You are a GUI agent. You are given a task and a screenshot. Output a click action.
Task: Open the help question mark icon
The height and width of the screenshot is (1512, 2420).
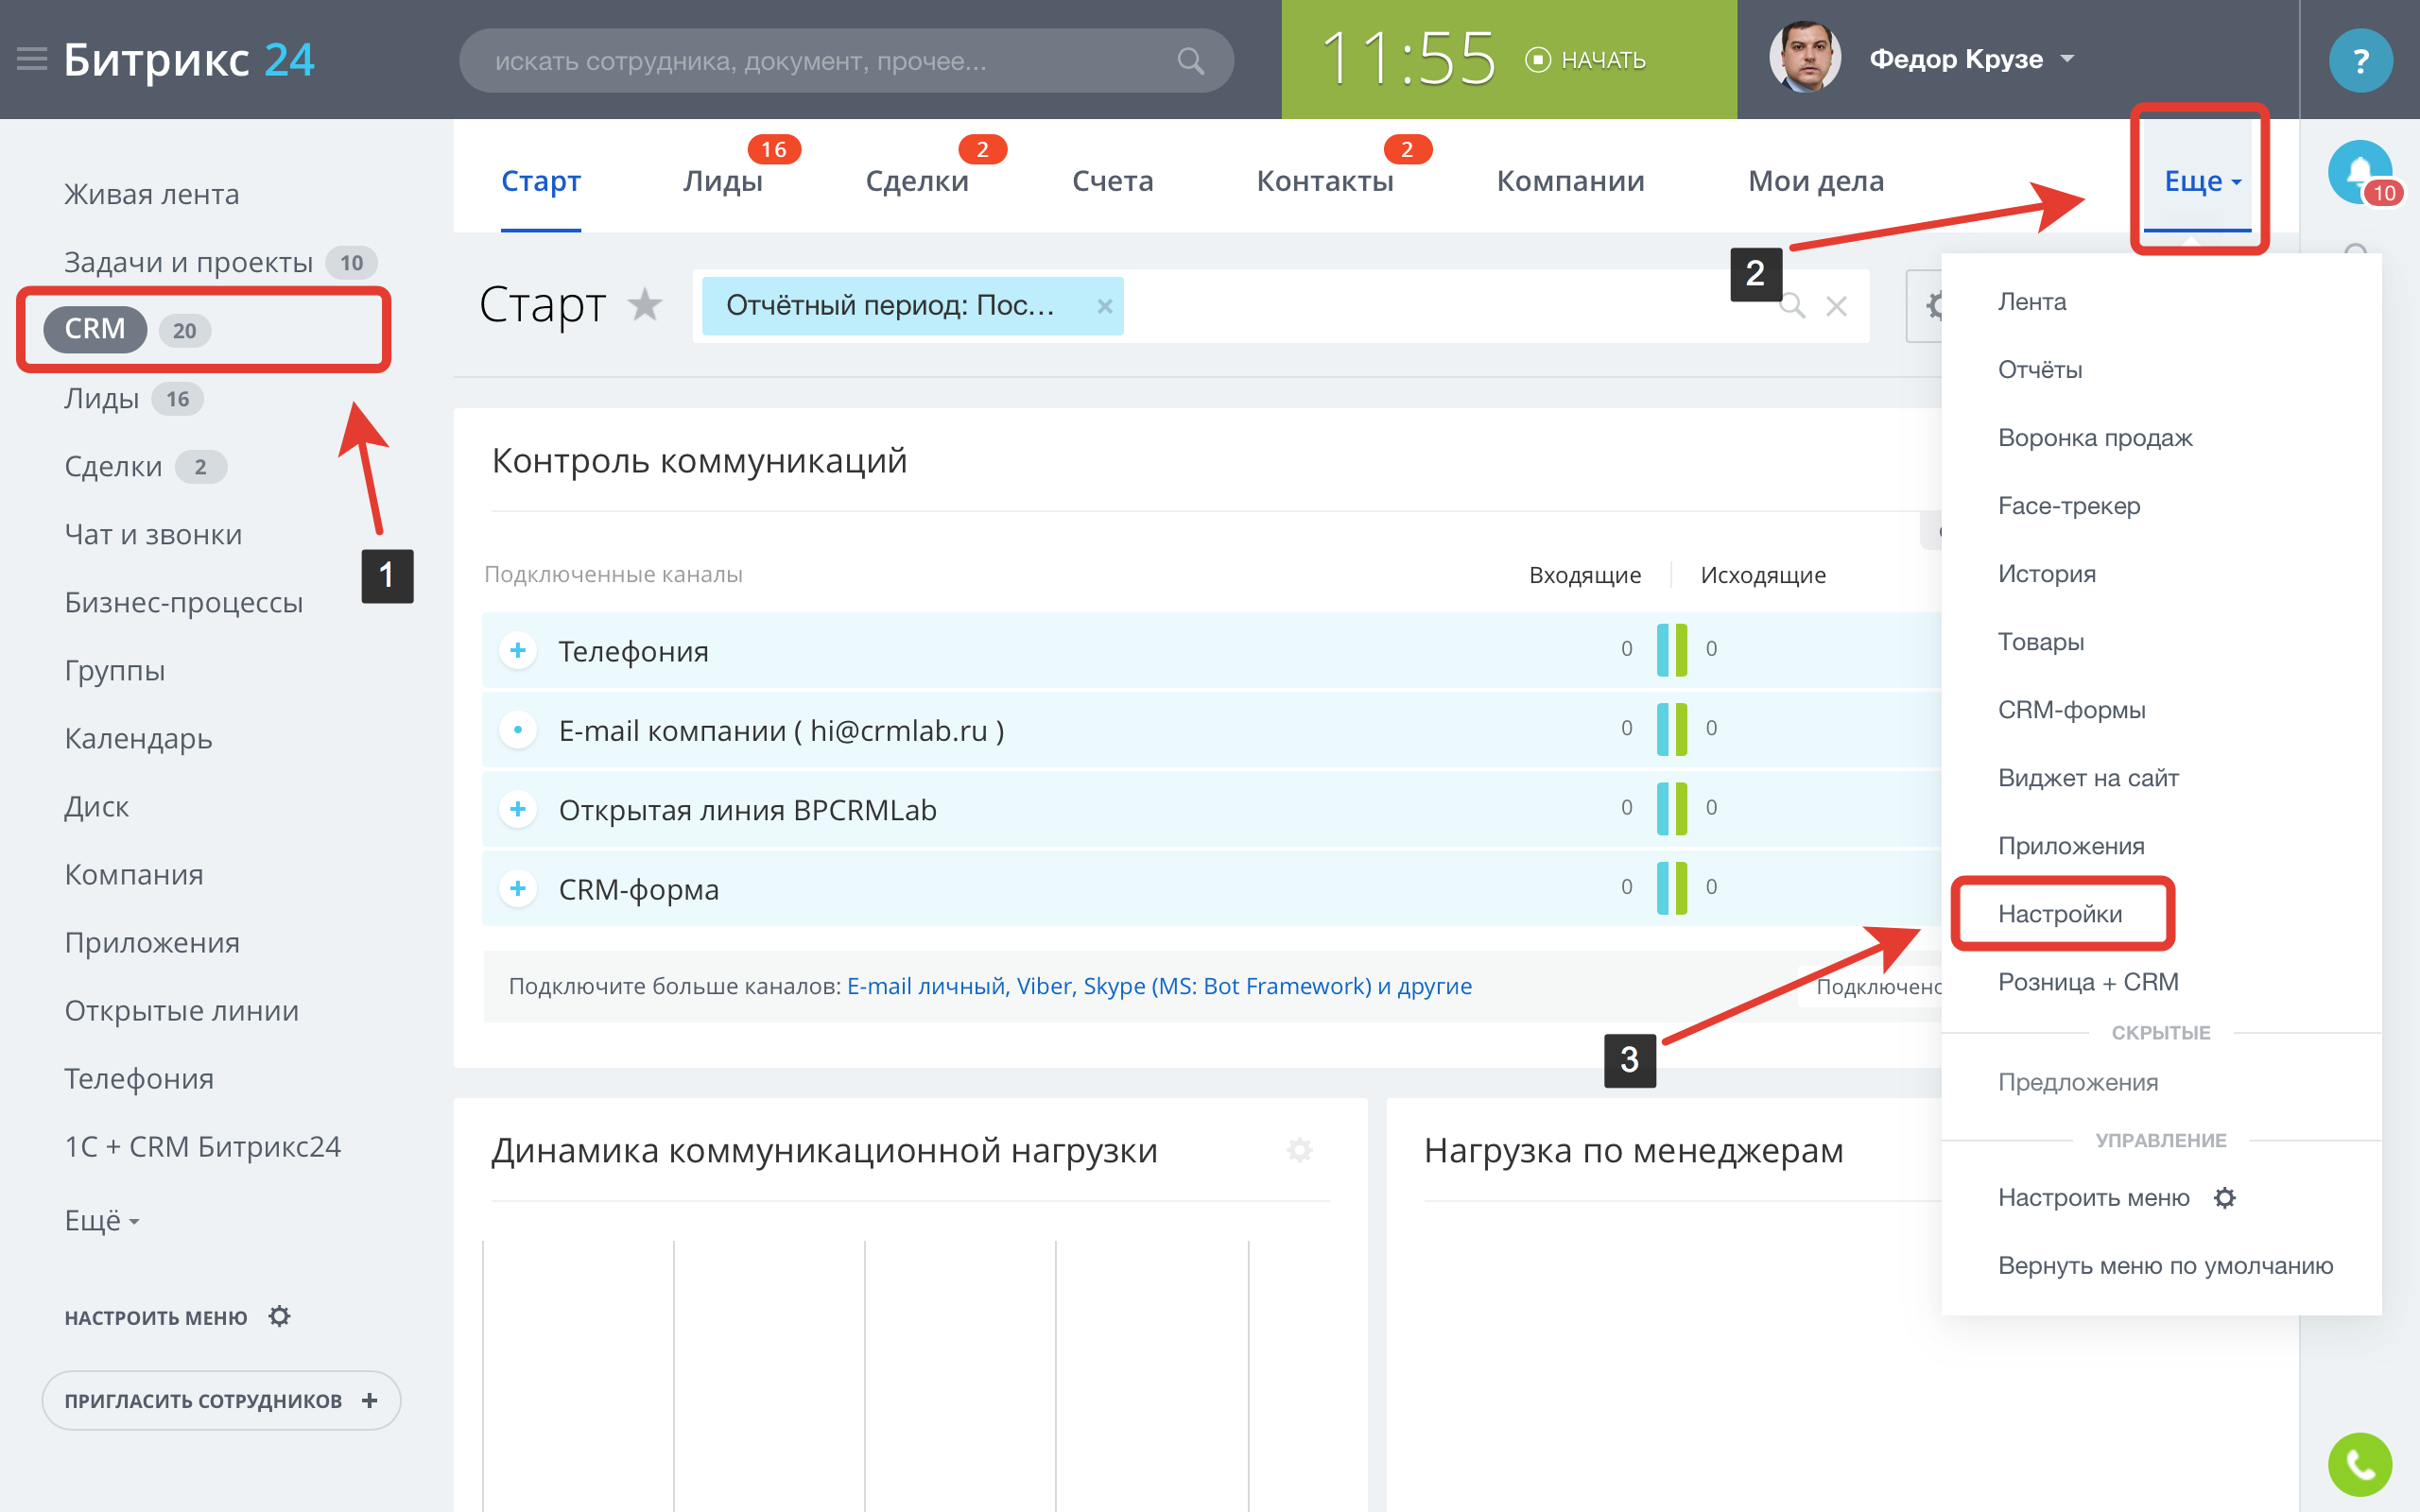[x=2360, y=61]
